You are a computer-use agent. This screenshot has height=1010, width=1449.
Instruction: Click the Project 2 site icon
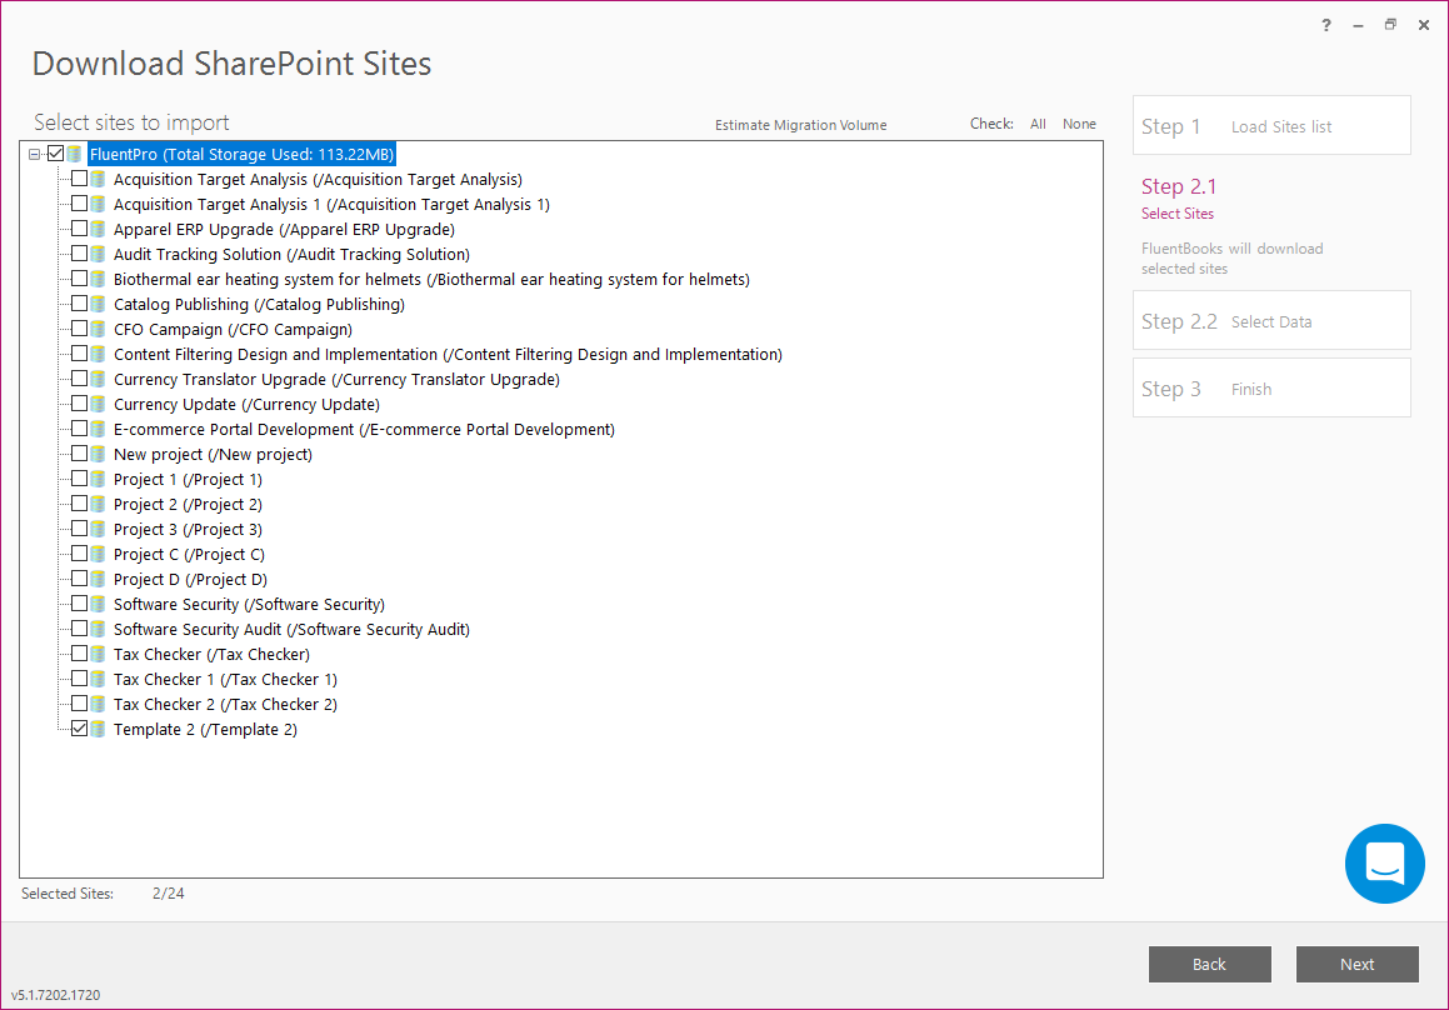(x=99, y=504)
